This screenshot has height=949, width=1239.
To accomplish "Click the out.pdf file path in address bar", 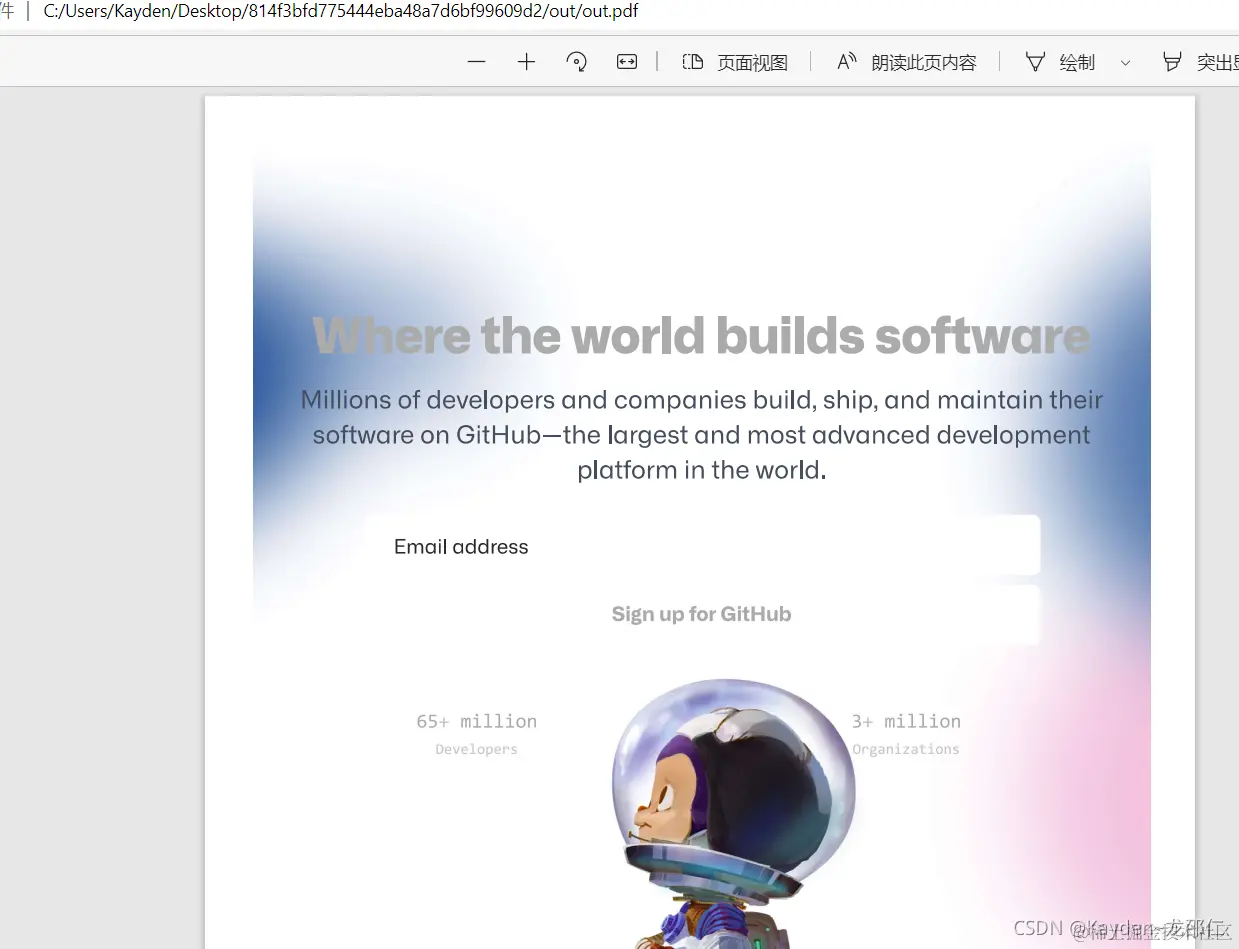I will pyautogui.click(x=341, y=12).
